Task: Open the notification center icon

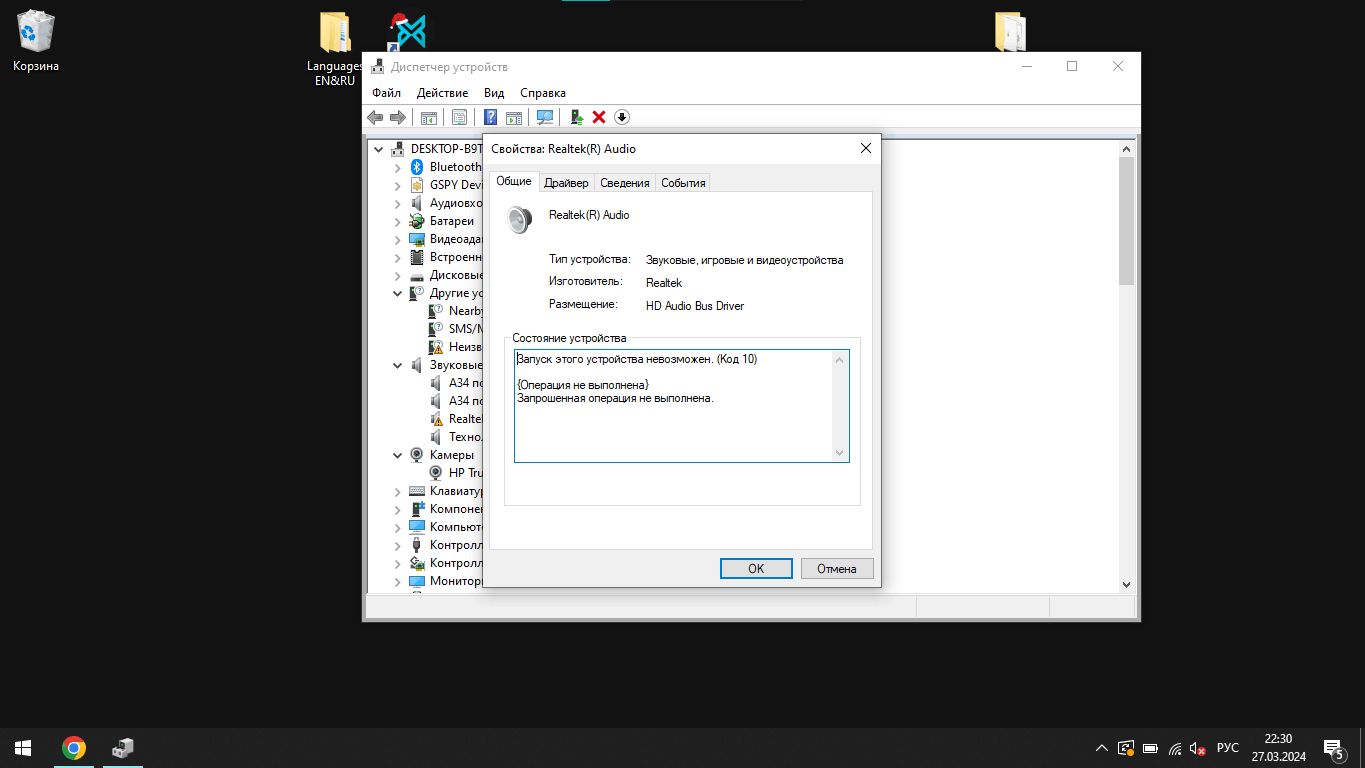Action: click(x=1333, y=748)
